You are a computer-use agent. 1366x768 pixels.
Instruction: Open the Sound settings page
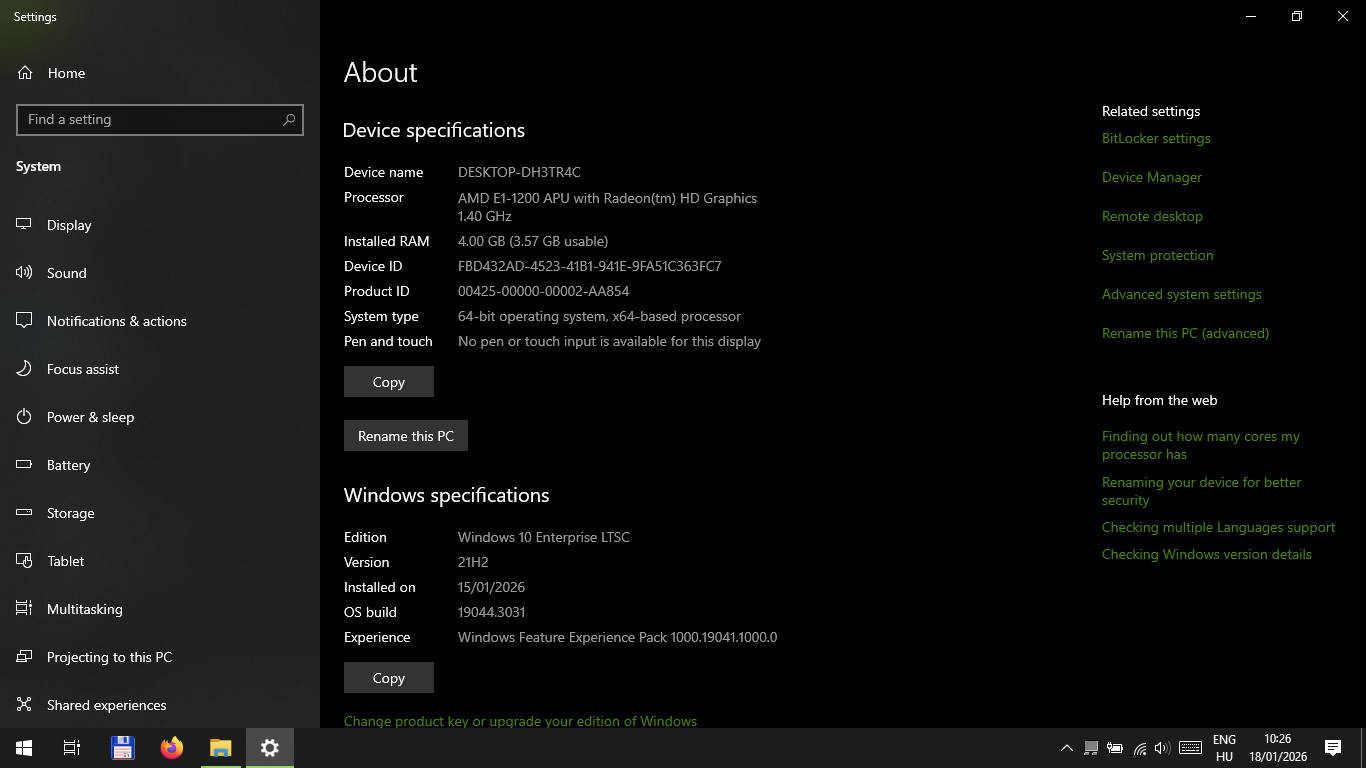(x=160, y=273)
